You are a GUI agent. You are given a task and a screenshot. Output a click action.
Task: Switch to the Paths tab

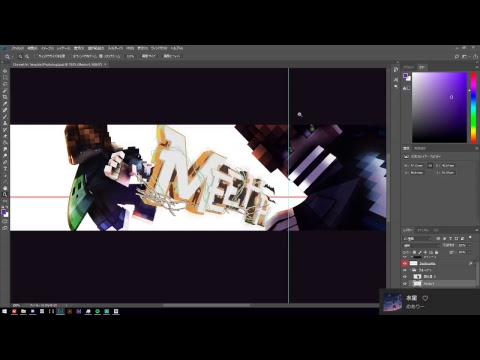click(x=436, y=230)
